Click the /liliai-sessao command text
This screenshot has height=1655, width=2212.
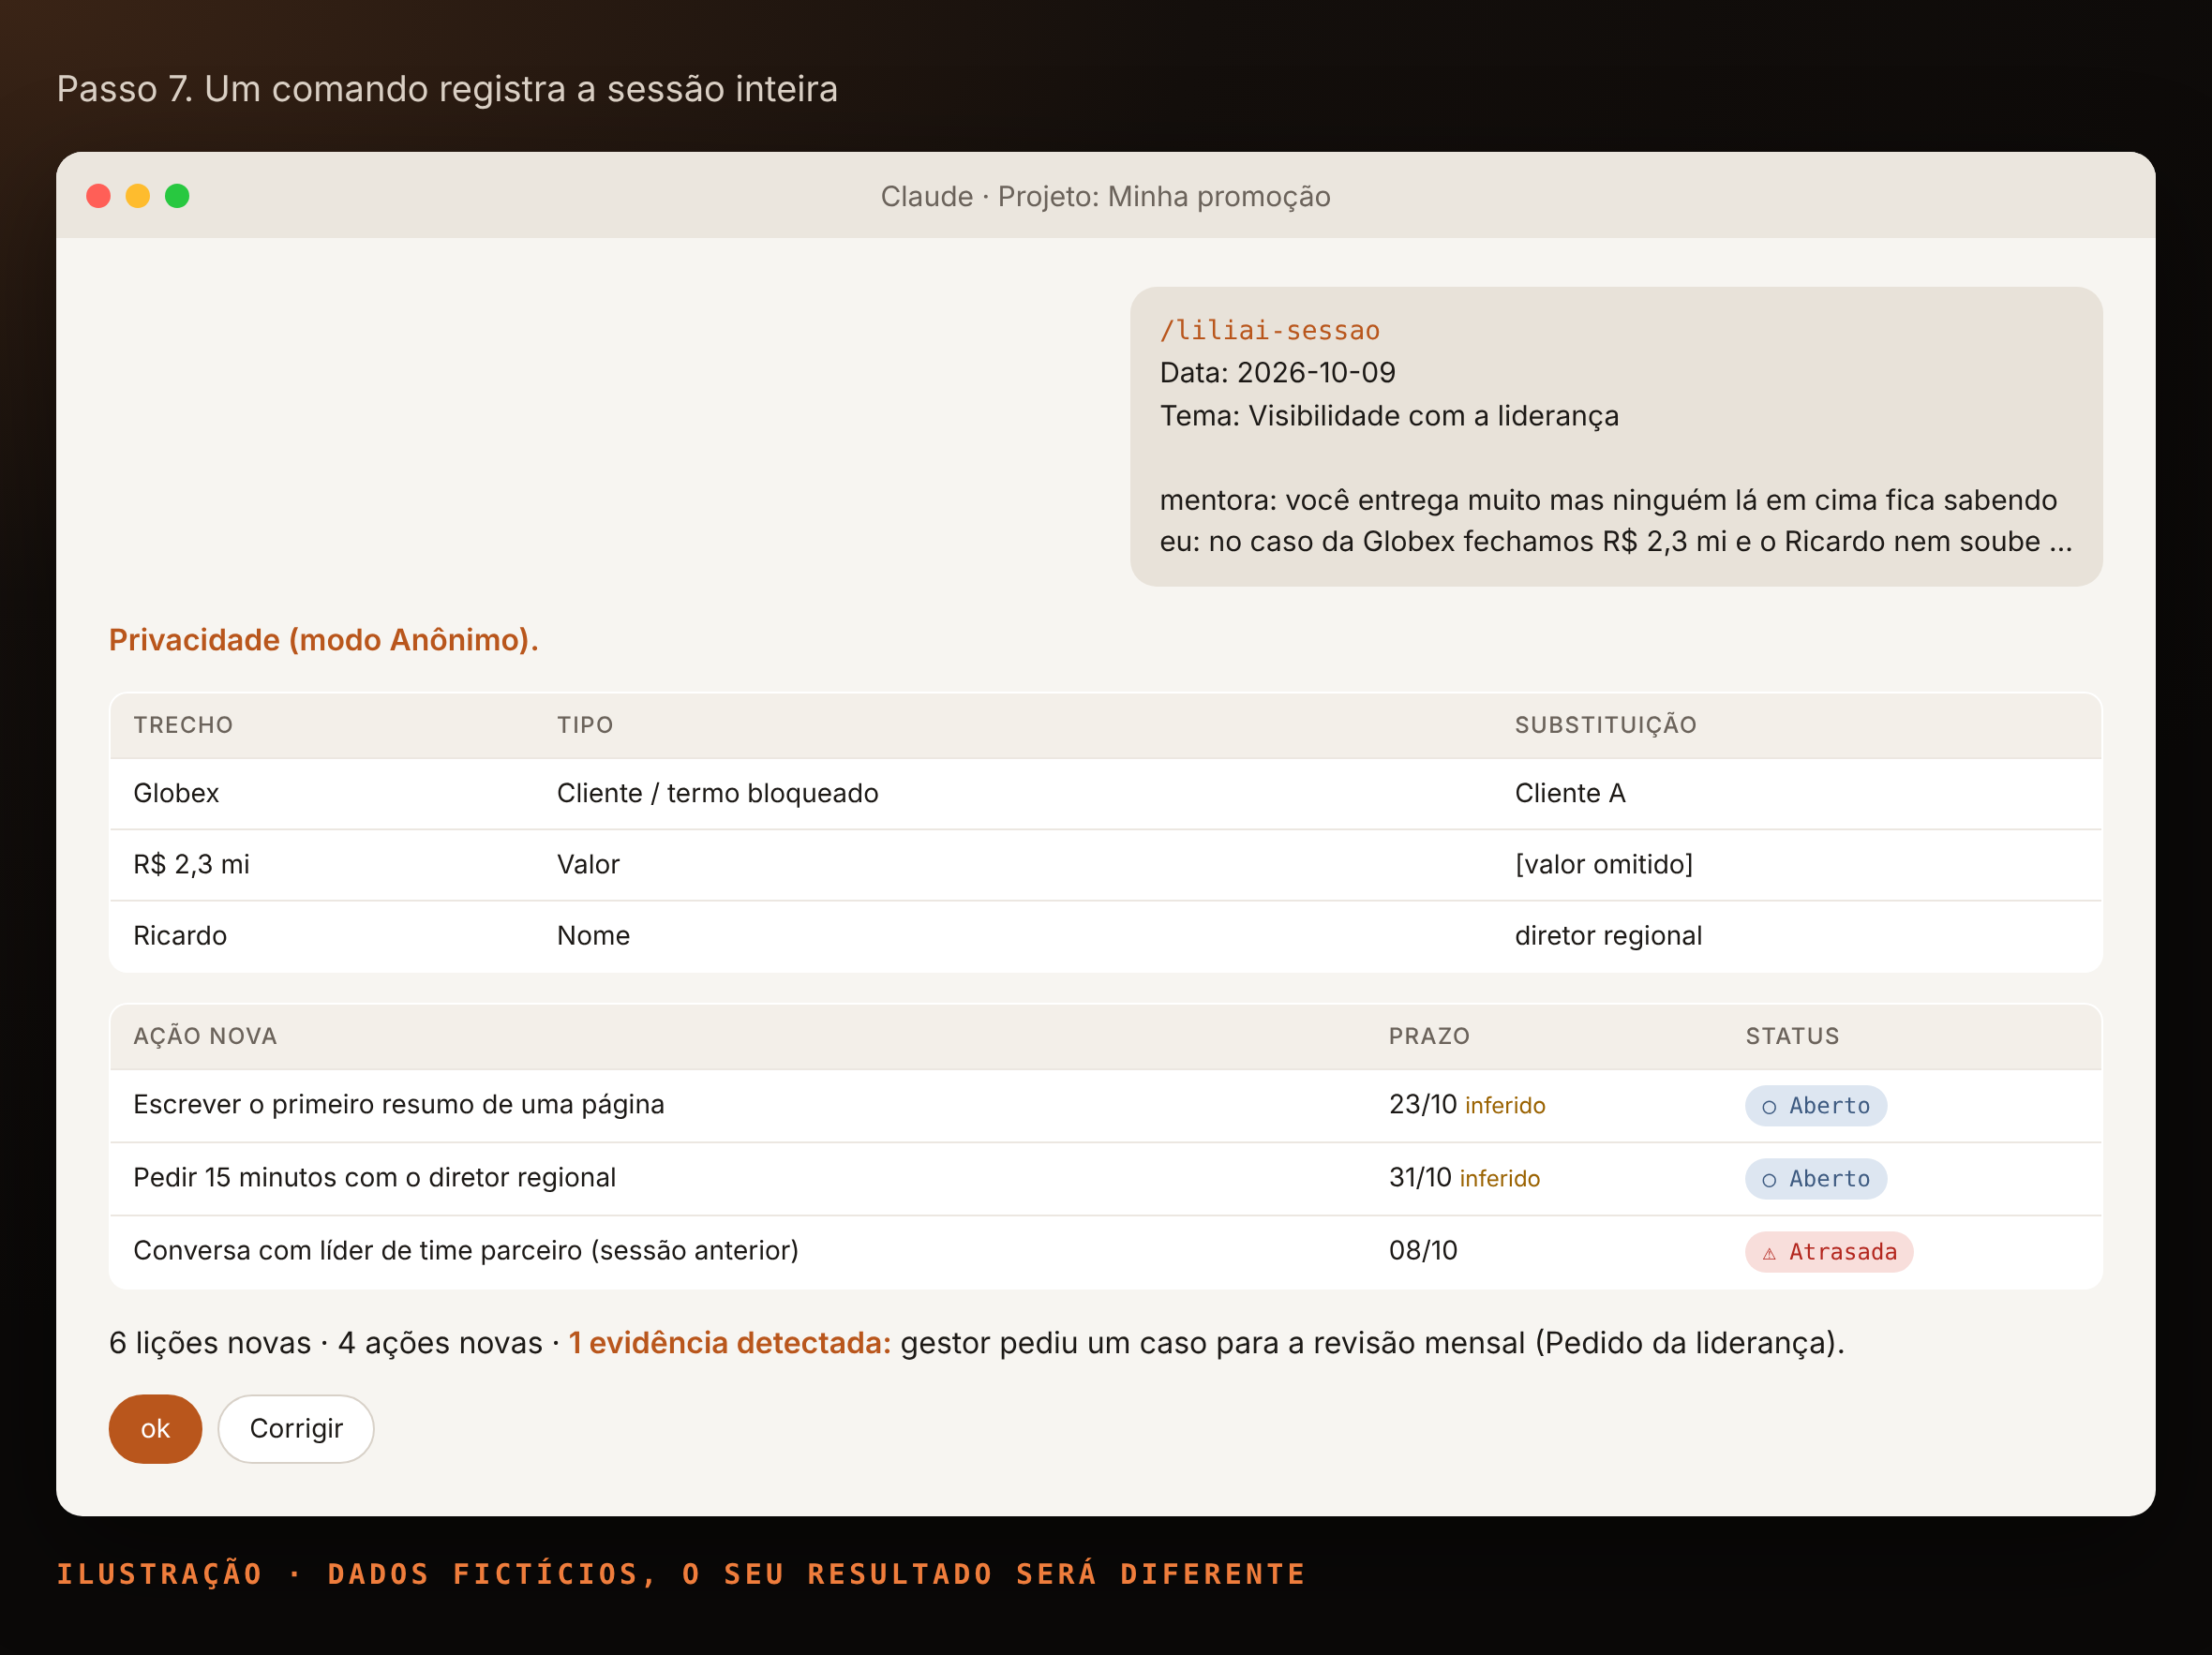click(1269, 330)
